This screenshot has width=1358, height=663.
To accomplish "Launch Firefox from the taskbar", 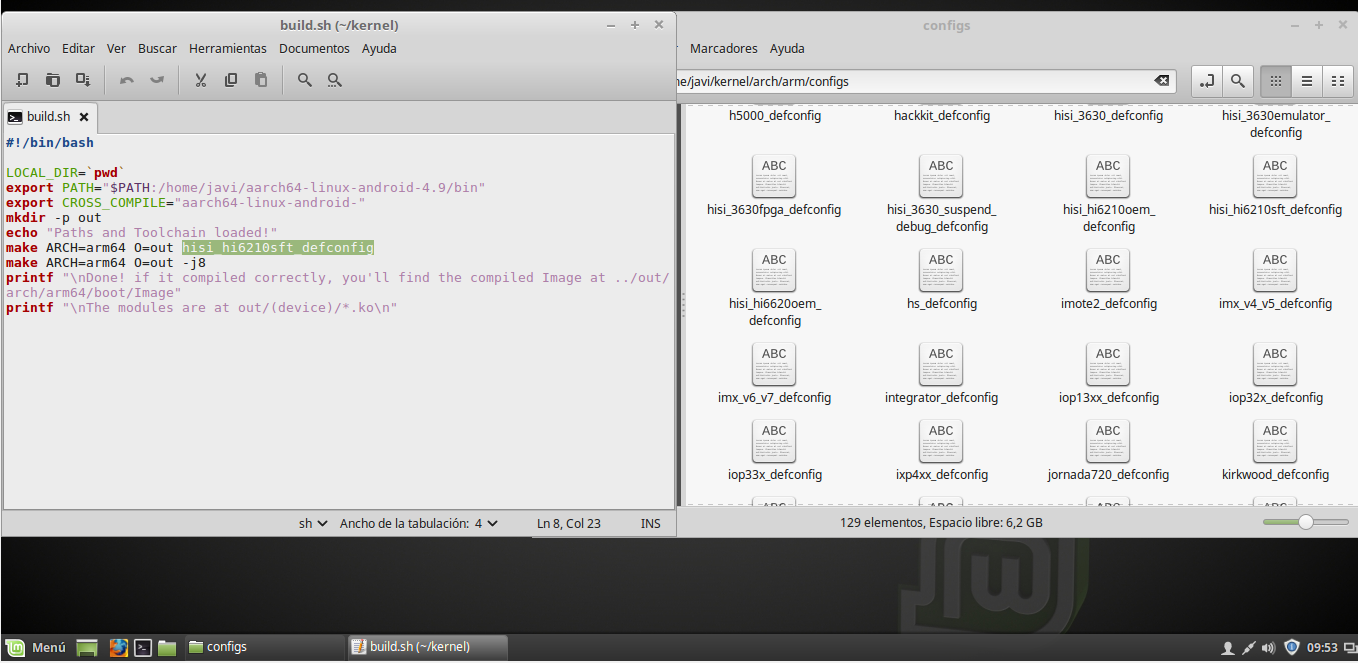I will [x=119, y=647].
